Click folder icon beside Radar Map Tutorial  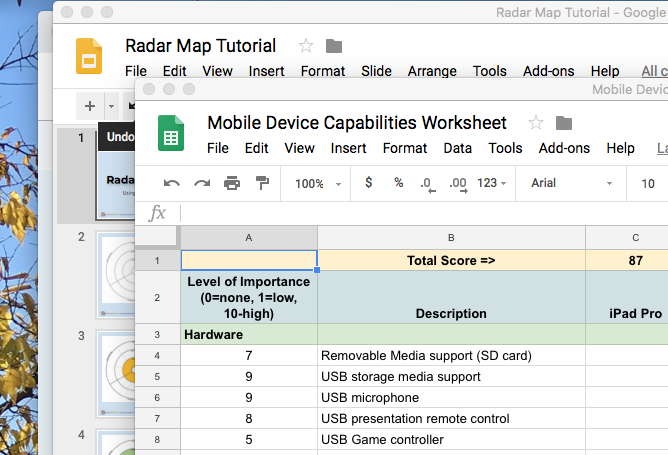click(x=334, y=46)
